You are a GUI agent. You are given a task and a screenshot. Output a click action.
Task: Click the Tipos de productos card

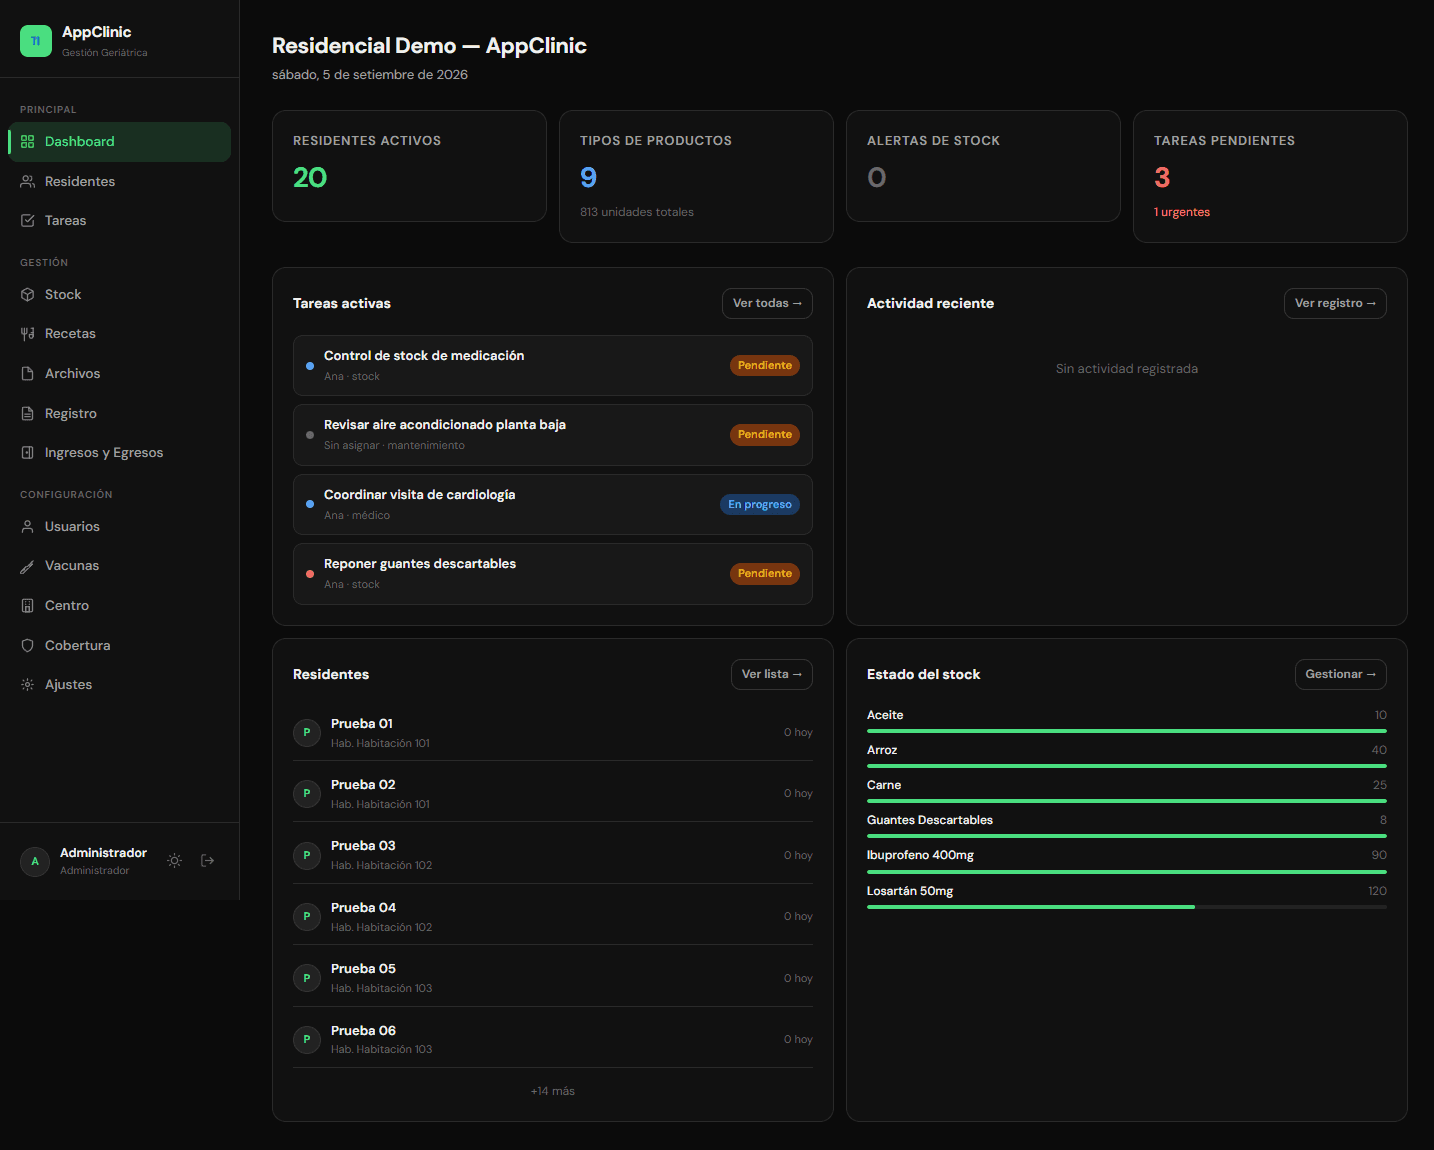point(697,177)
